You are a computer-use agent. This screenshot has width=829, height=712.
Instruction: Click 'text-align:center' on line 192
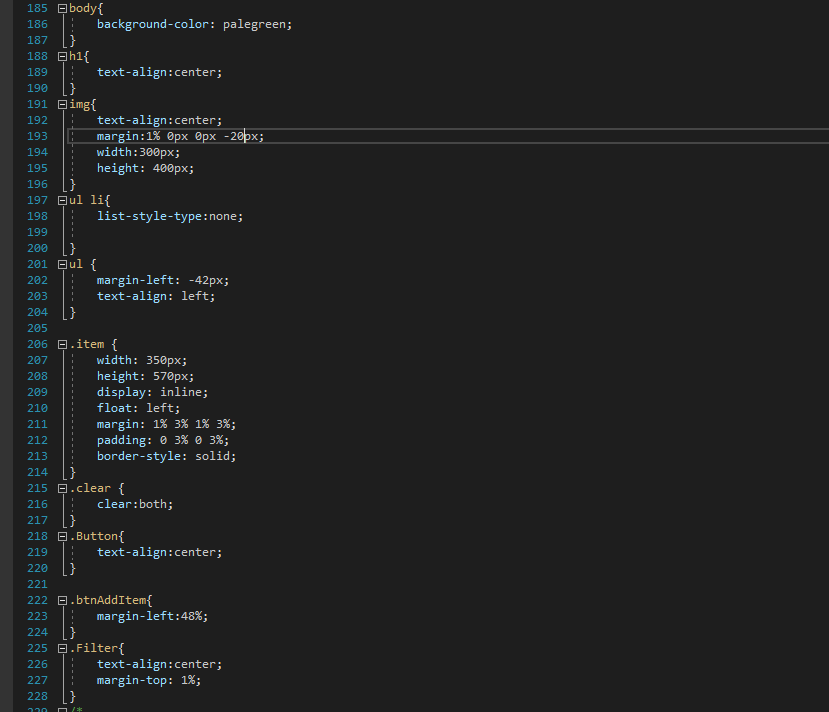coord(156,121)
